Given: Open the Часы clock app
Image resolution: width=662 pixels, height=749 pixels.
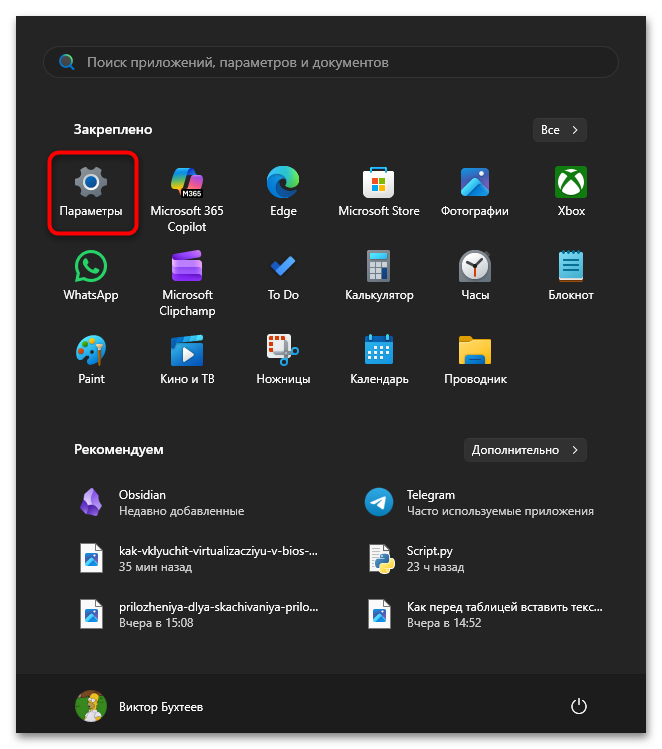Looking at the screenshot, I should (x=475, y=276).
